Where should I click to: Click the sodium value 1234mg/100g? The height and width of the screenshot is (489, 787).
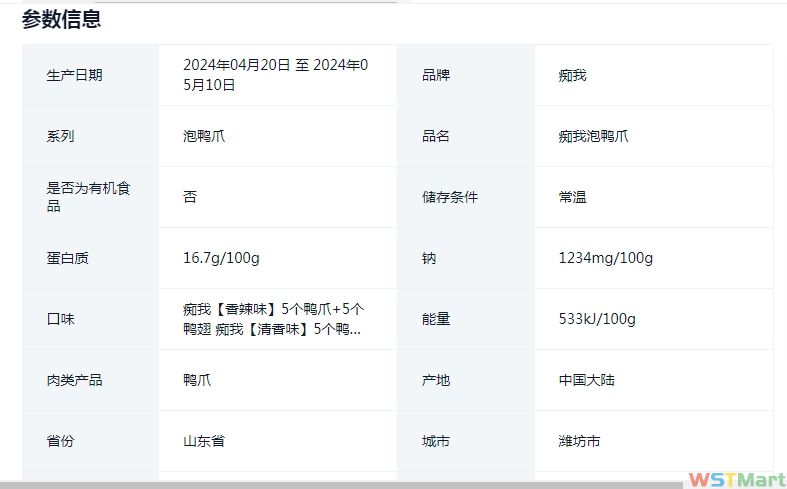[x=605, y=258]
